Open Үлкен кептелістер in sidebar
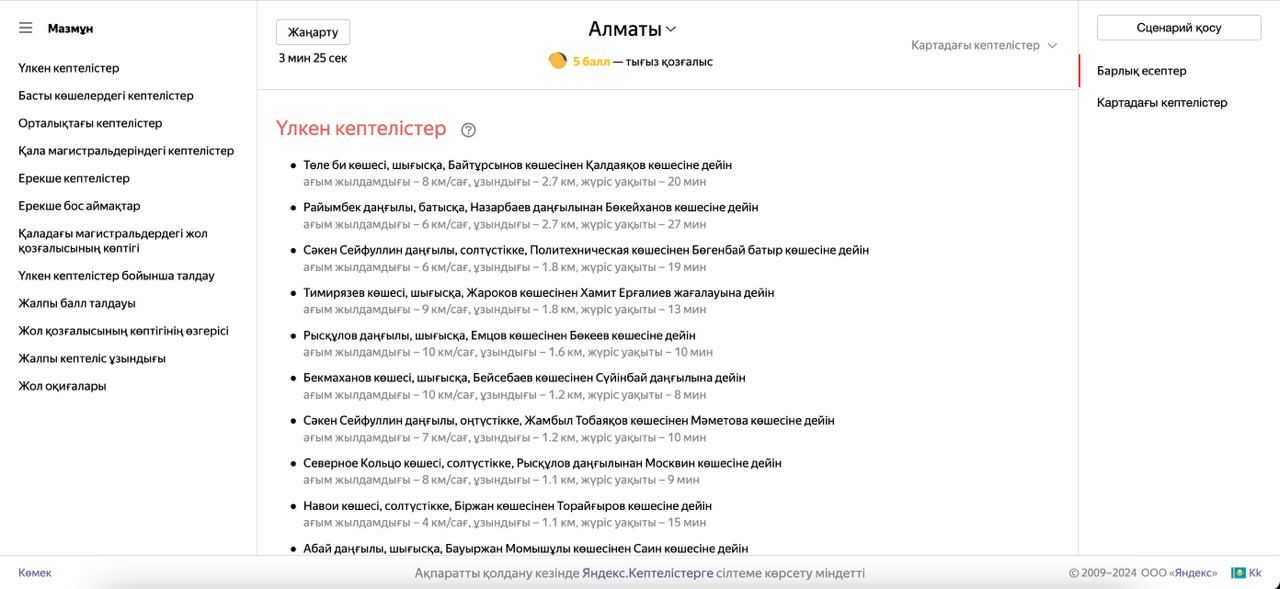 pyautogui.click(x=68, y=68)
